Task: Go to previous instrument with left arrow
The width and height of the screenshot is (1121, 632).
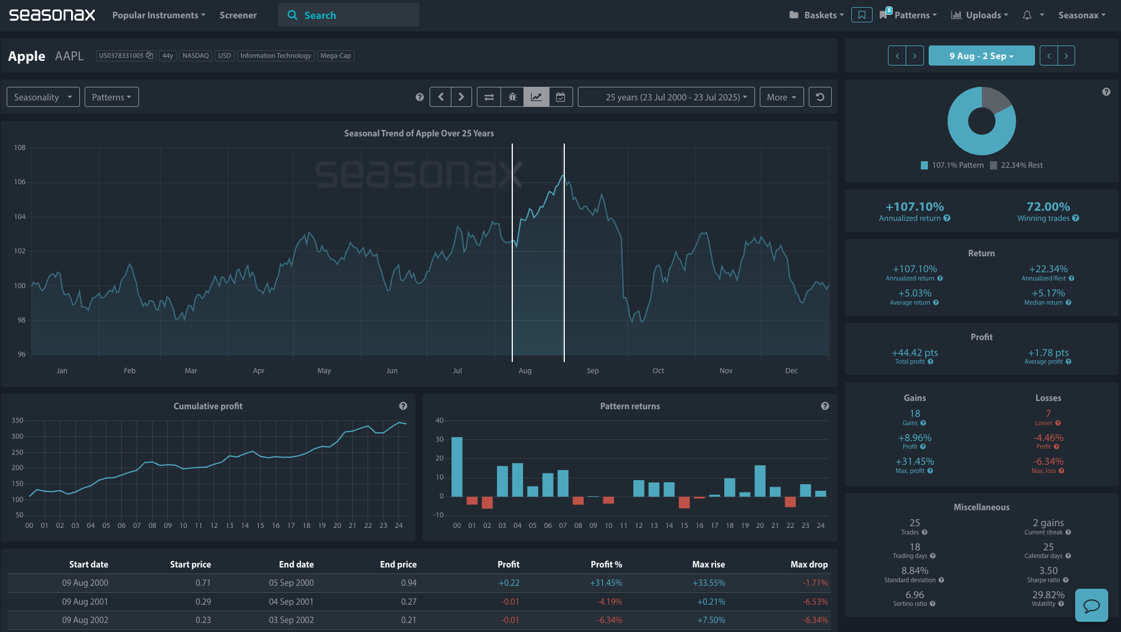Action: coord(440,97)
